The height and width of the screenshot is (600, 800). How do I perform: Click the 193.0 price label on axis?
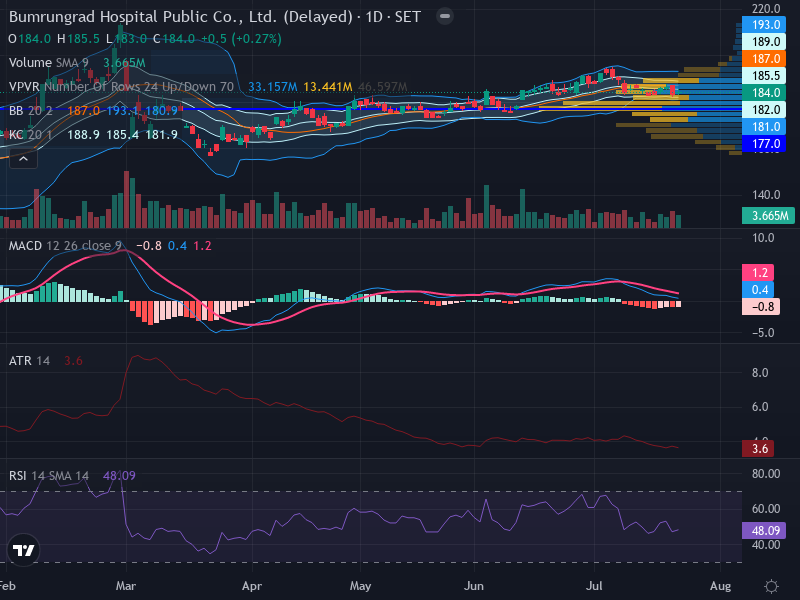point(764,24)
